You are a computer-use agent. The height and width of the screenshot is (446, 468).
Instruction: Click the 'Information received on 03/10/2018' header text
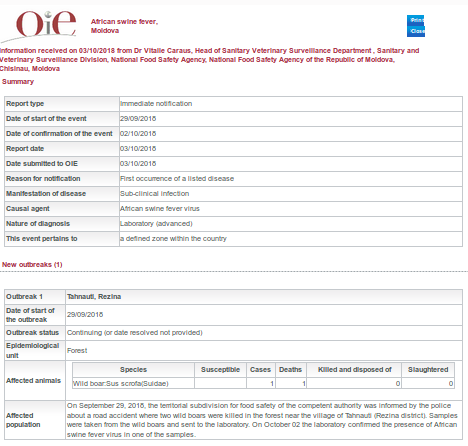(209, 60)
